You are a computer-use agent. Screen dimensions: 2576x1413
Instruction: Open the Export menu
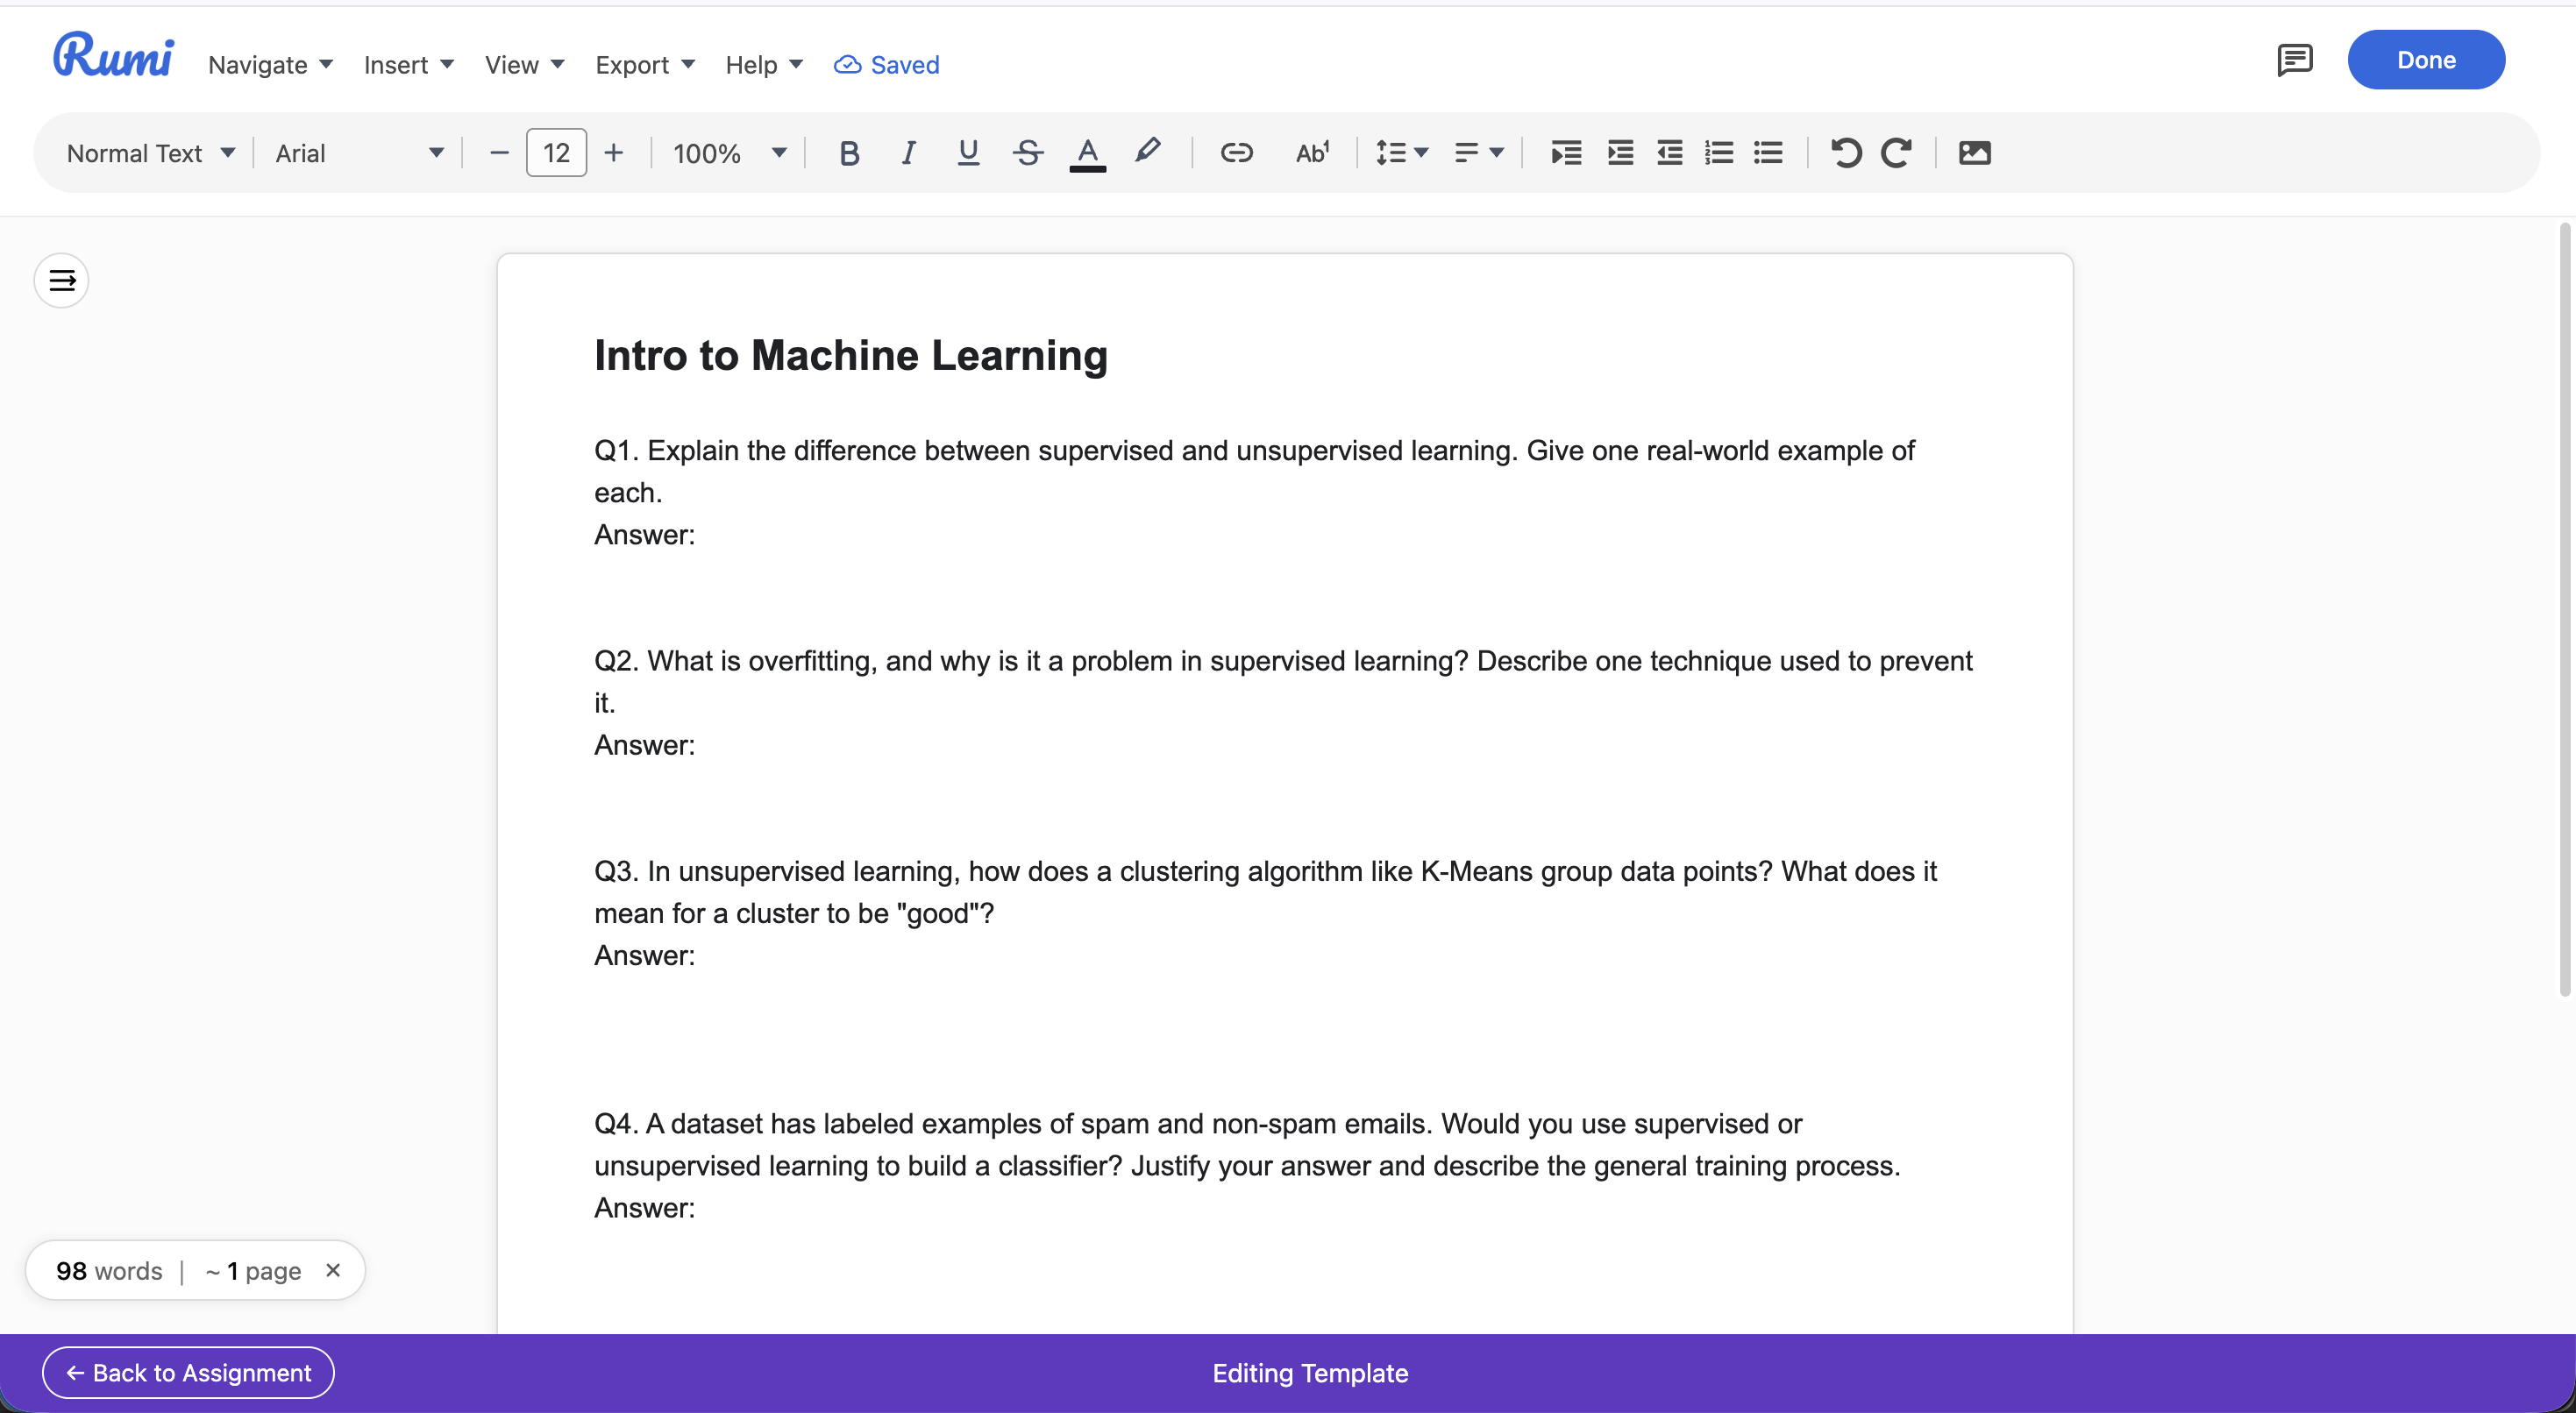pyautogui.click(x=644, y=65)
